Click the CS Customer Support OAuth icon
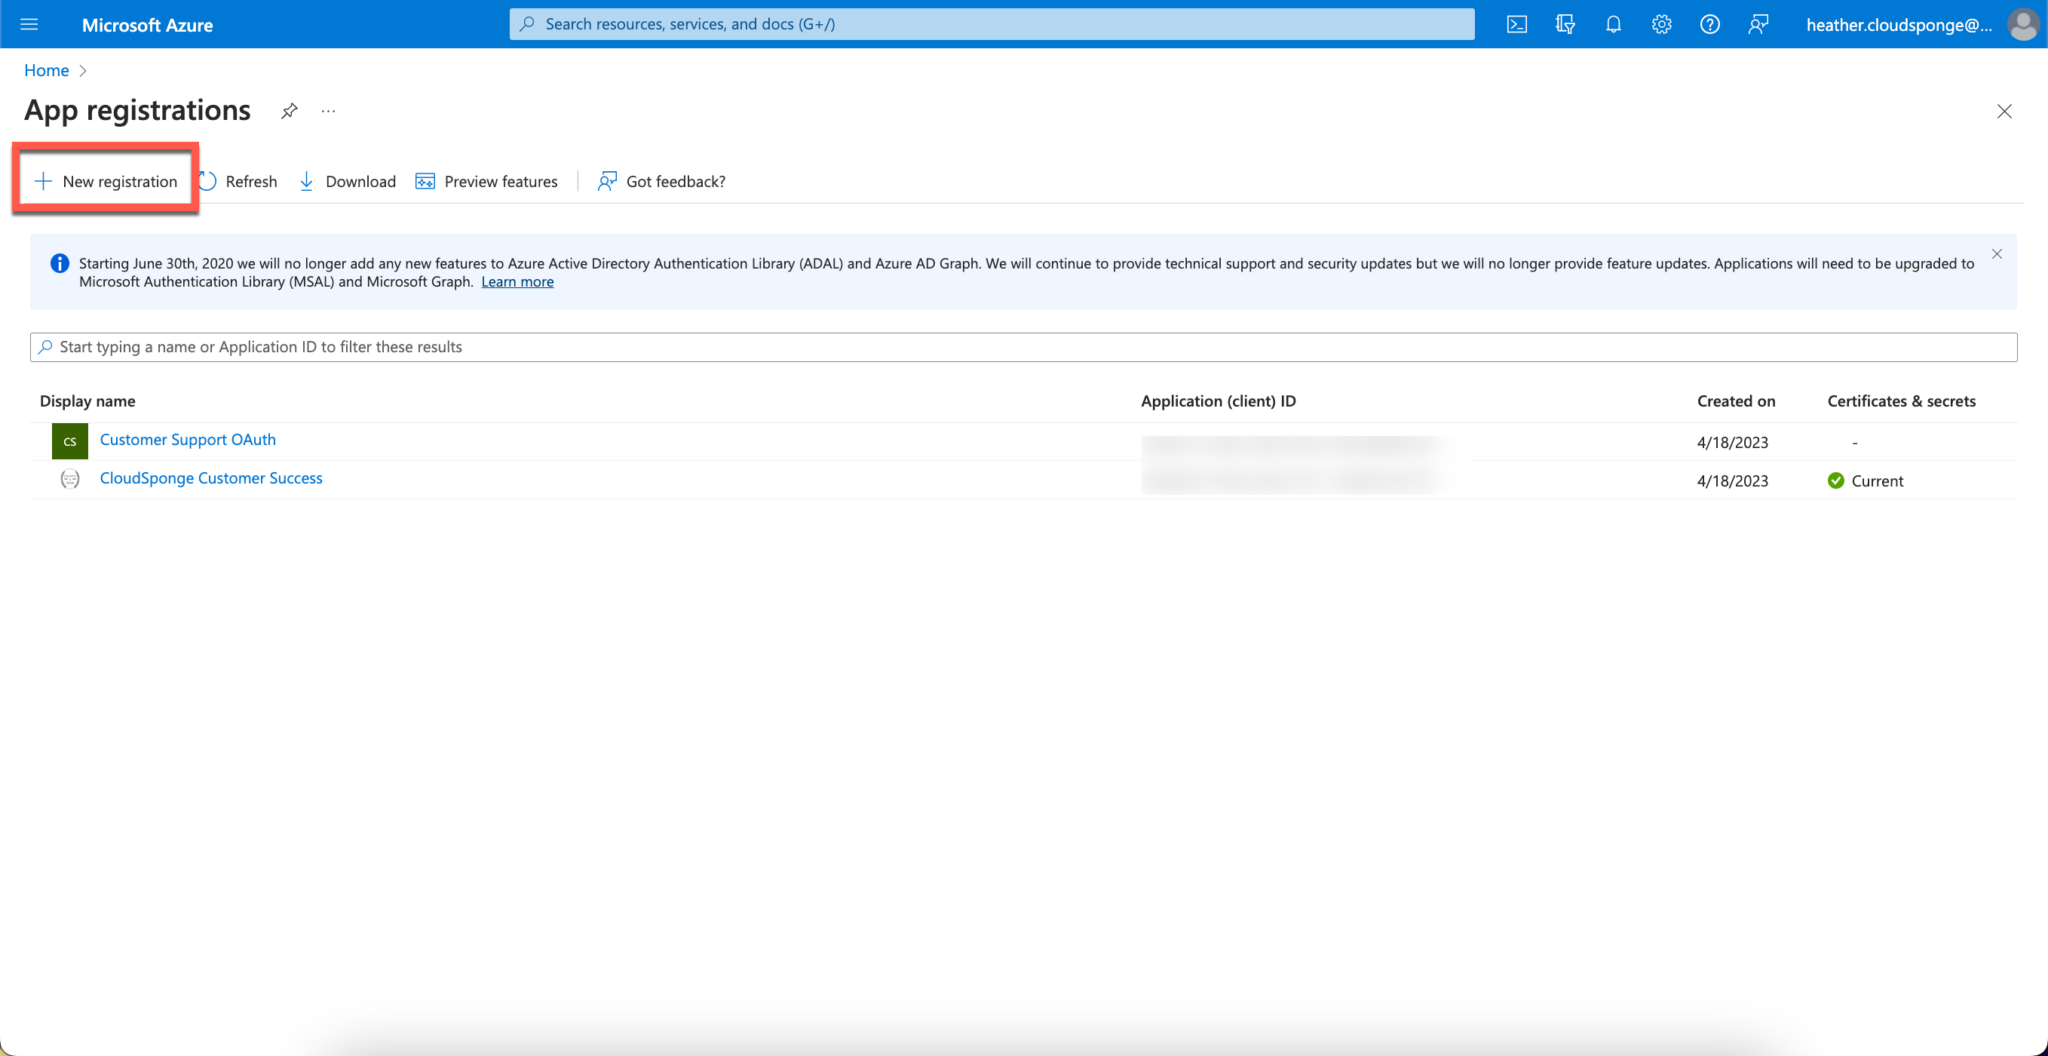2048x1056 pixels. tap(70, 441)
